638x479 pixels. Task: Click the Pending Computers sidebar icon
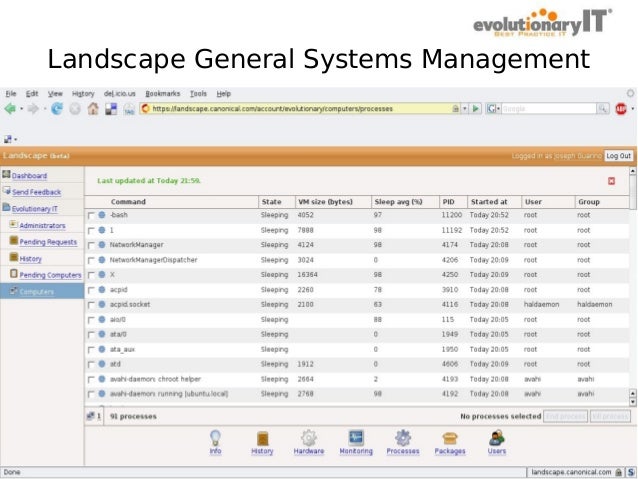(x=14, y=273)
